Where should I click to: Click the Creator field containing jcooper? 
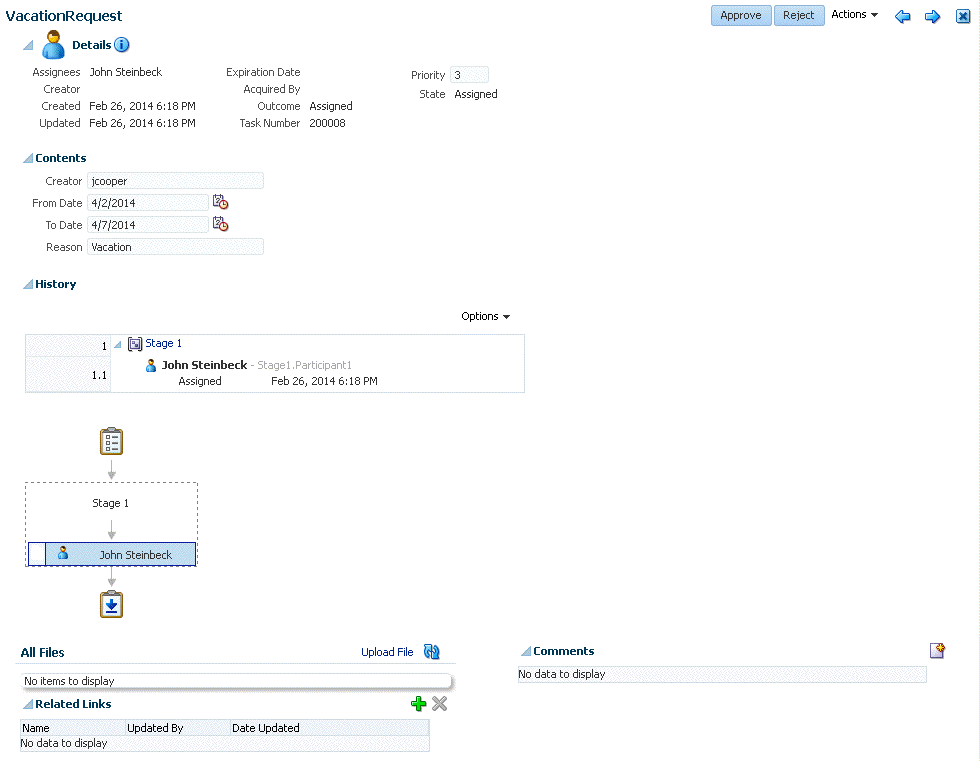point(175,181)
